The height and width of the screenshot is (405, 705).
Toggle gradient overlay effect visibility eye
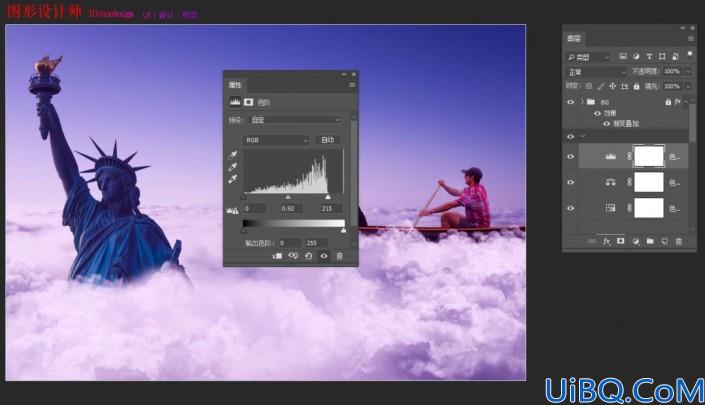click(x=606, y=123)
